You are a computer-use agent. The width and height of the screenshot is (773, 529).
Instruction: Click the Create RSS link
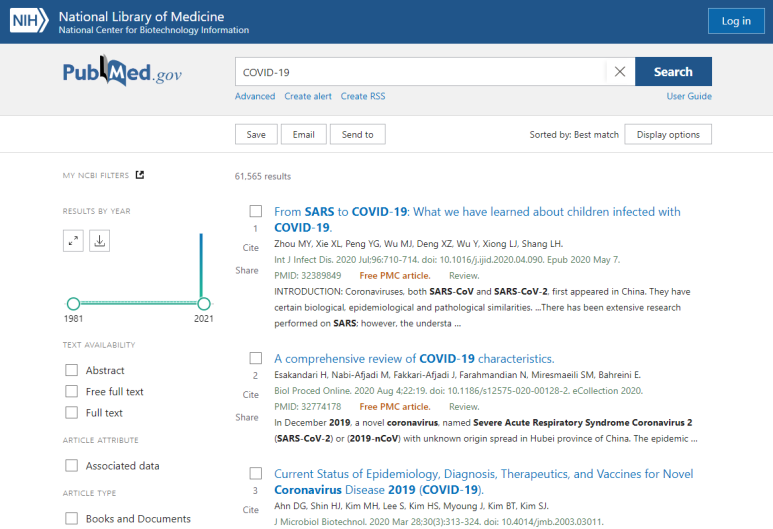point(363,96)
